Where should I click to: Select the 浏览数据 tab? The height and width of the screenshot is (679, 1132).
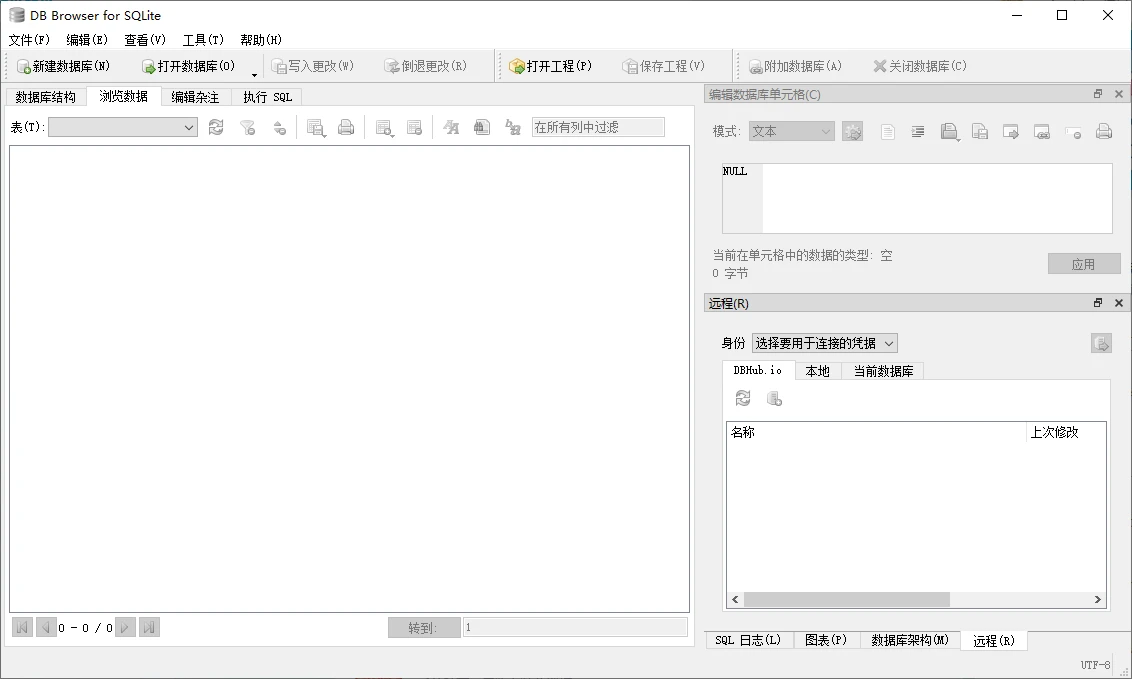coord(123,96)
